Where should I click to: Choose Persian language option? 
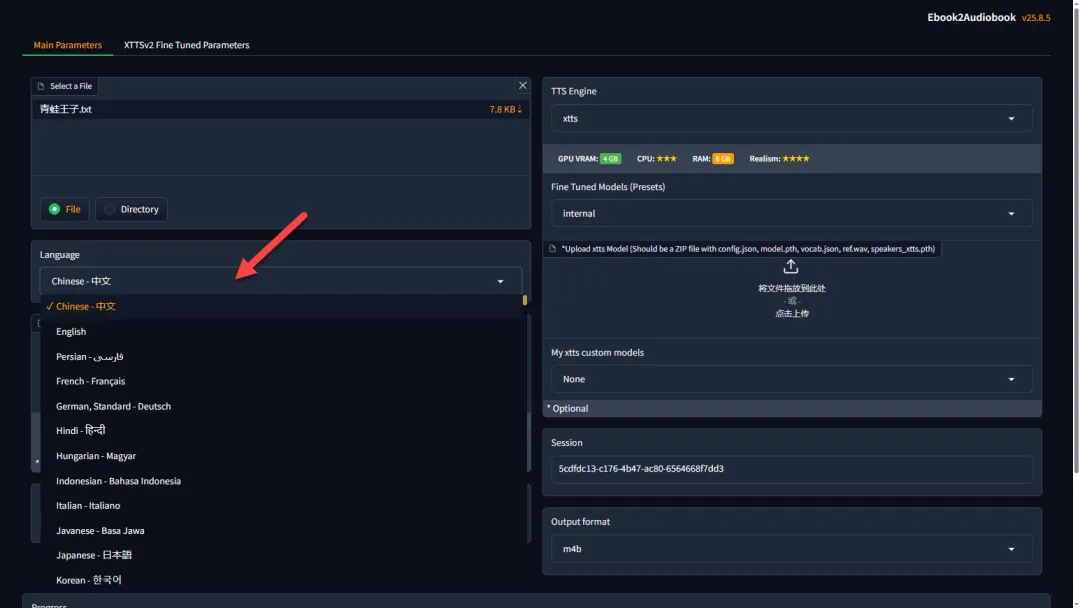pyautogui.click(x=282, y=356)
